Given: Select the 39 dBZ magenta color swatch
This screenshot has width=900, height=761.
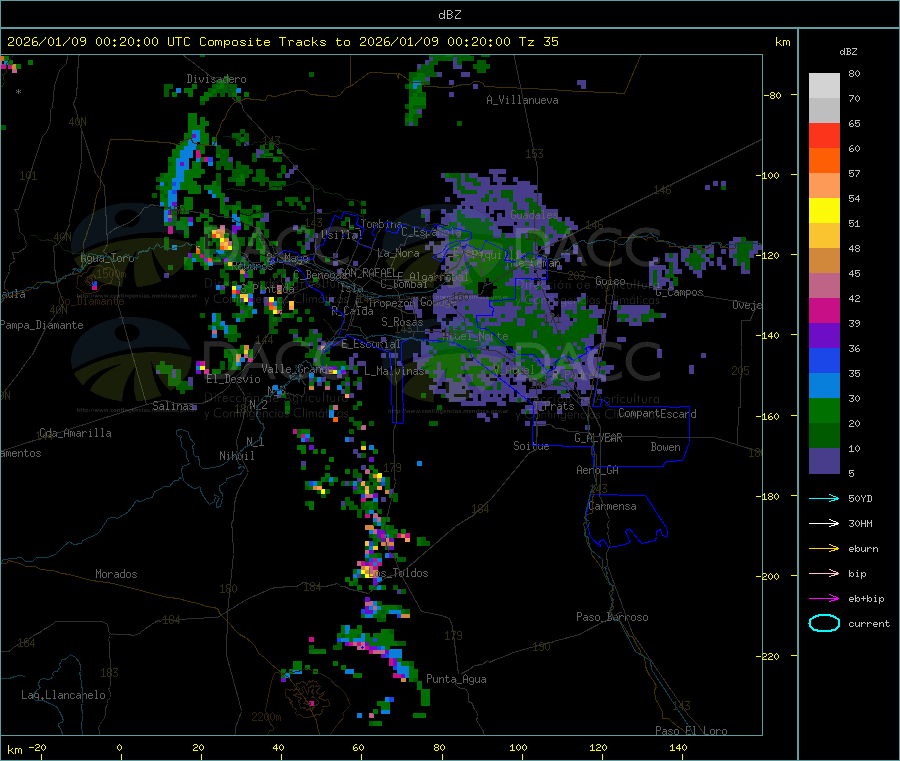Looking at the screenshot, I should [x=824, y=310].
